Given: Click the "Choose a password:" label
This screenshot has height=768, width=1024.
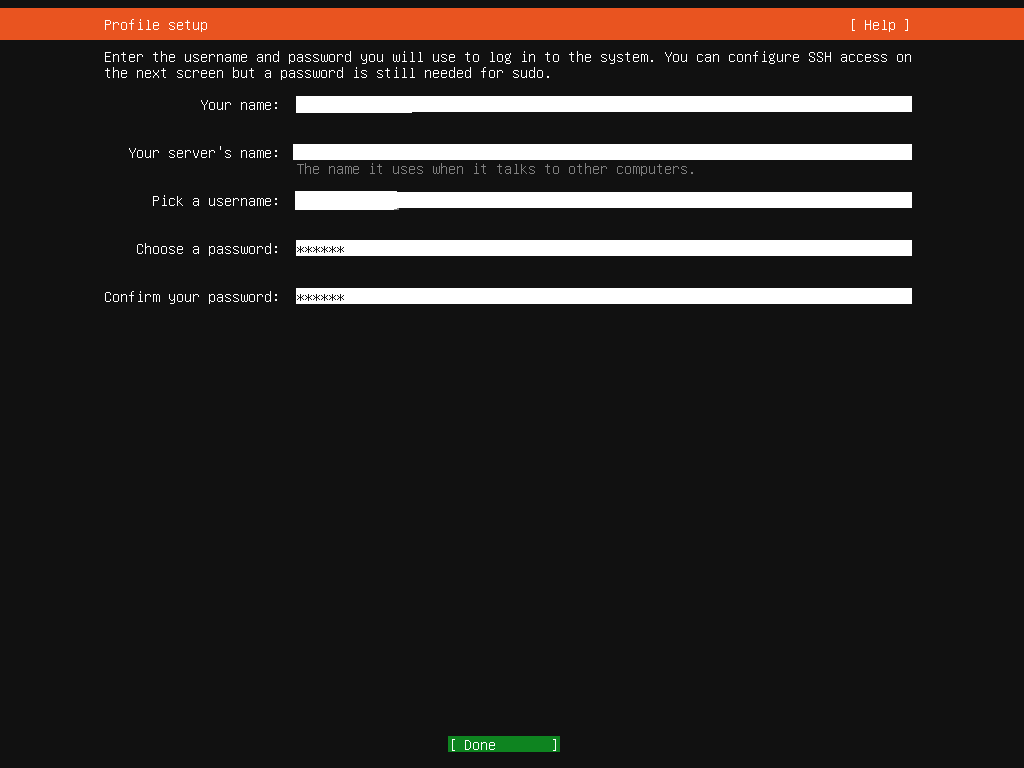Looking at the screenshot, I should click(207, 249).
